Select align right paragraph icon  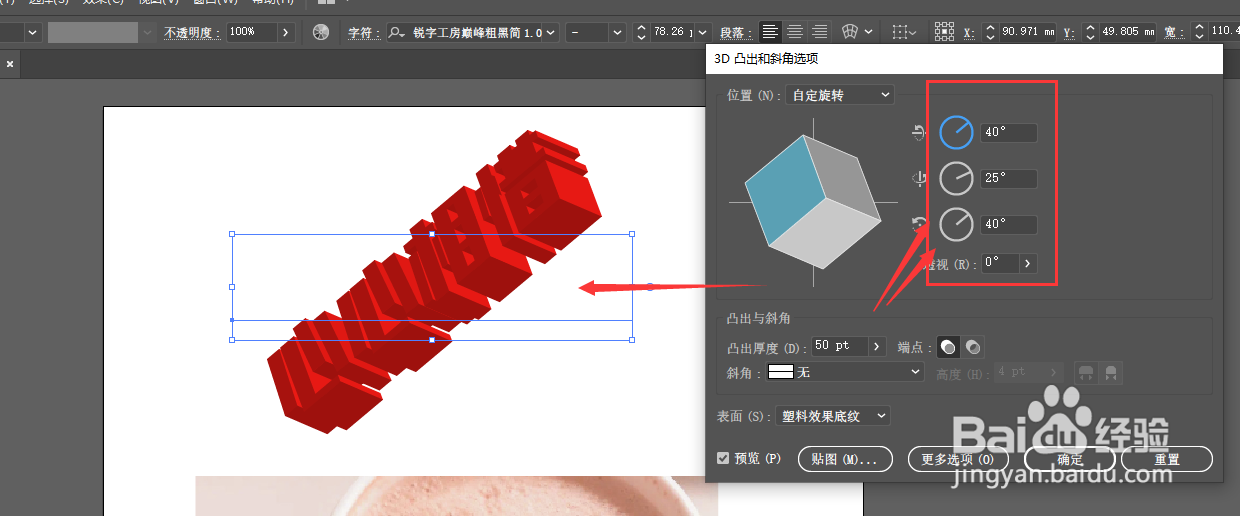coord(819,32)
